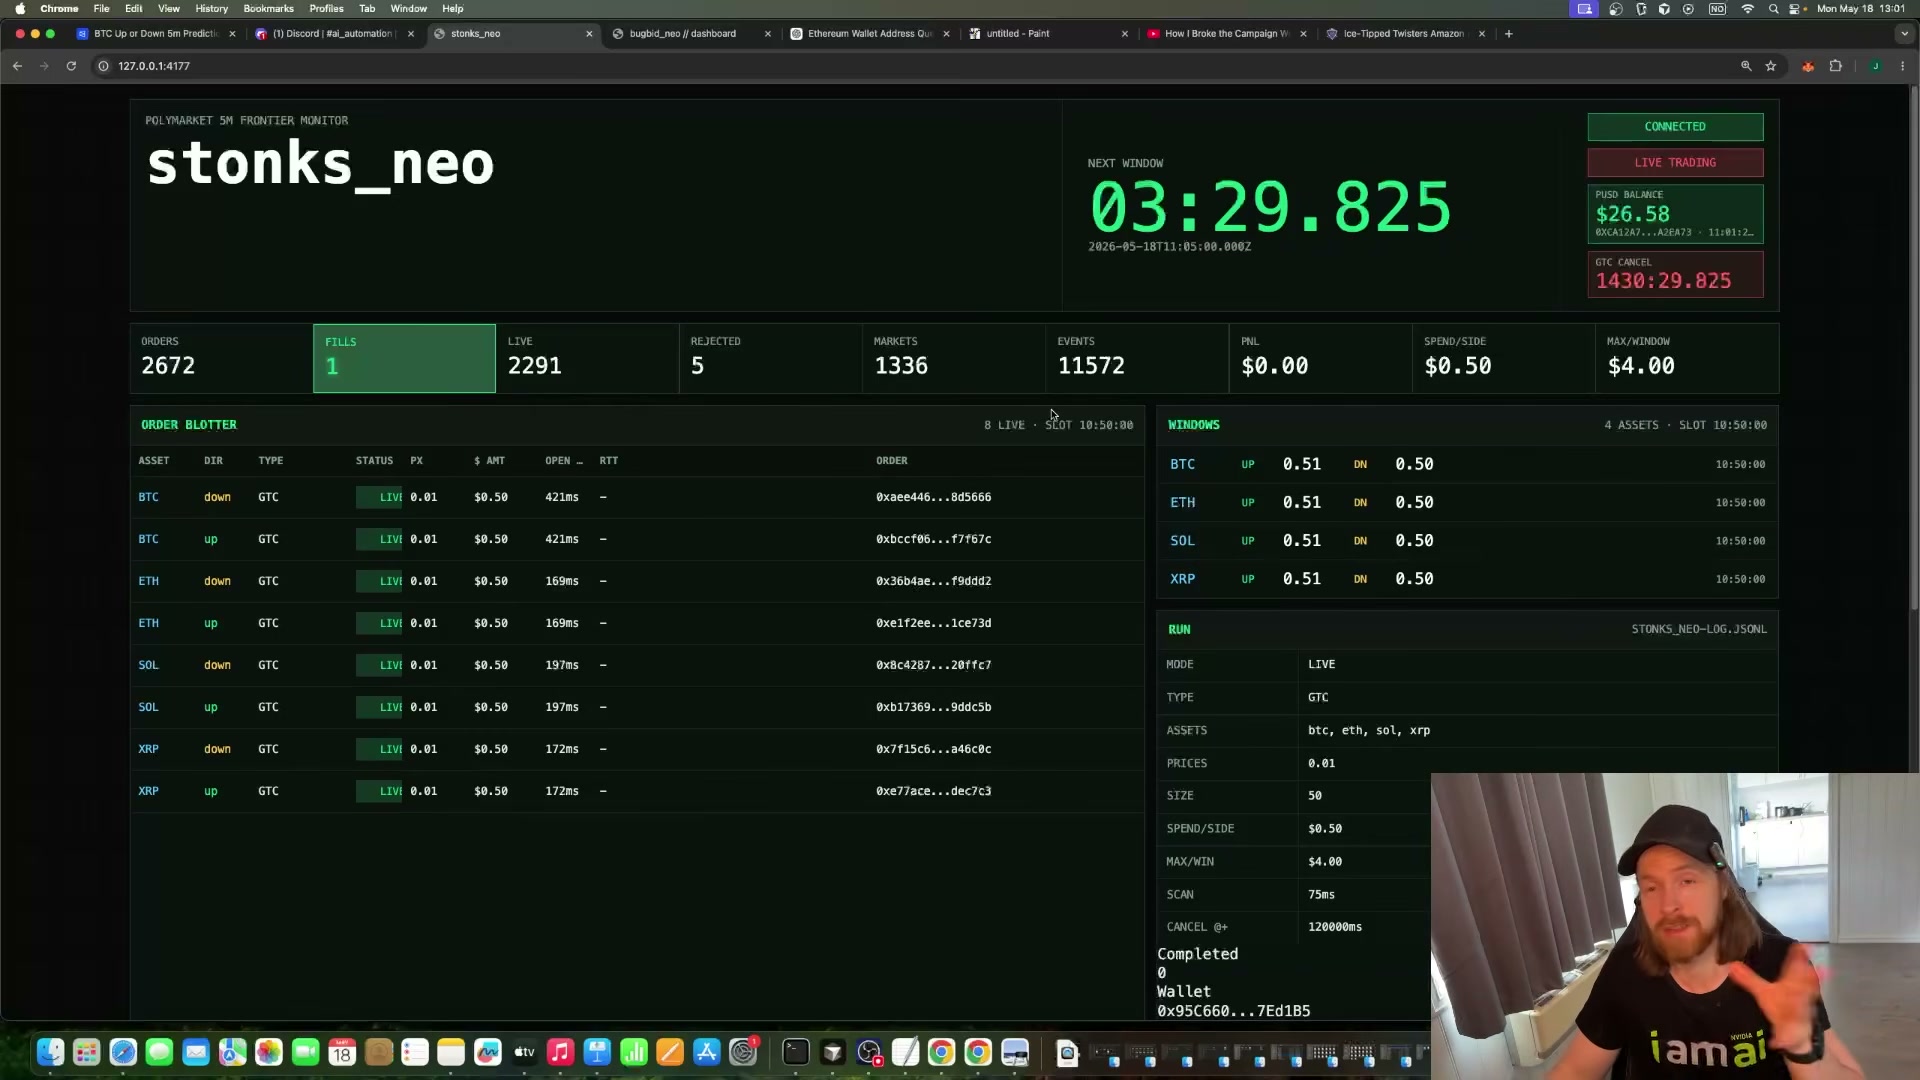Open the History menu
The image size is (1920, 1080).
click(x=211, y=9)
